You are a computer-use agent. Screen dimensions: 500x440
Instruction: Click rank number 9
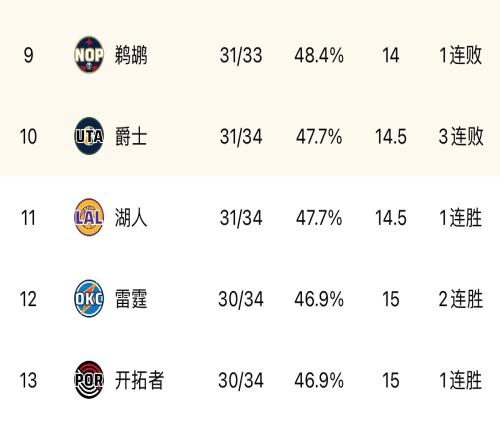click(28, 55)
